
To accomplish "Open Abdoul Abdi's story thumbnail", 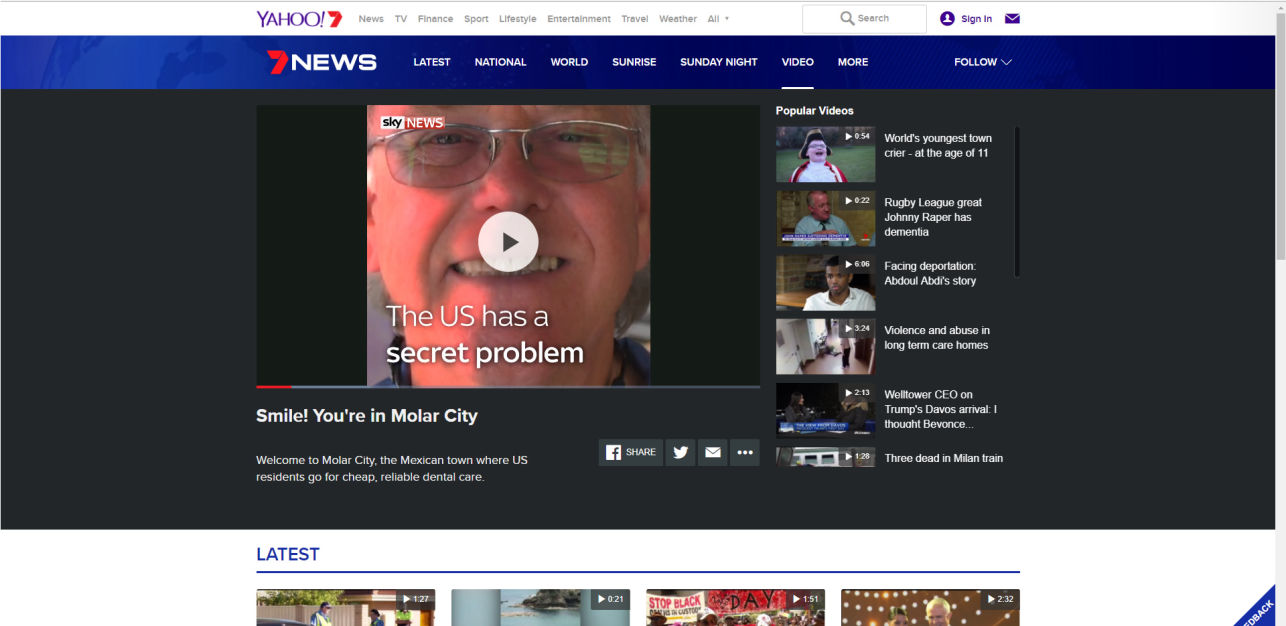I will tap(825, 283).
